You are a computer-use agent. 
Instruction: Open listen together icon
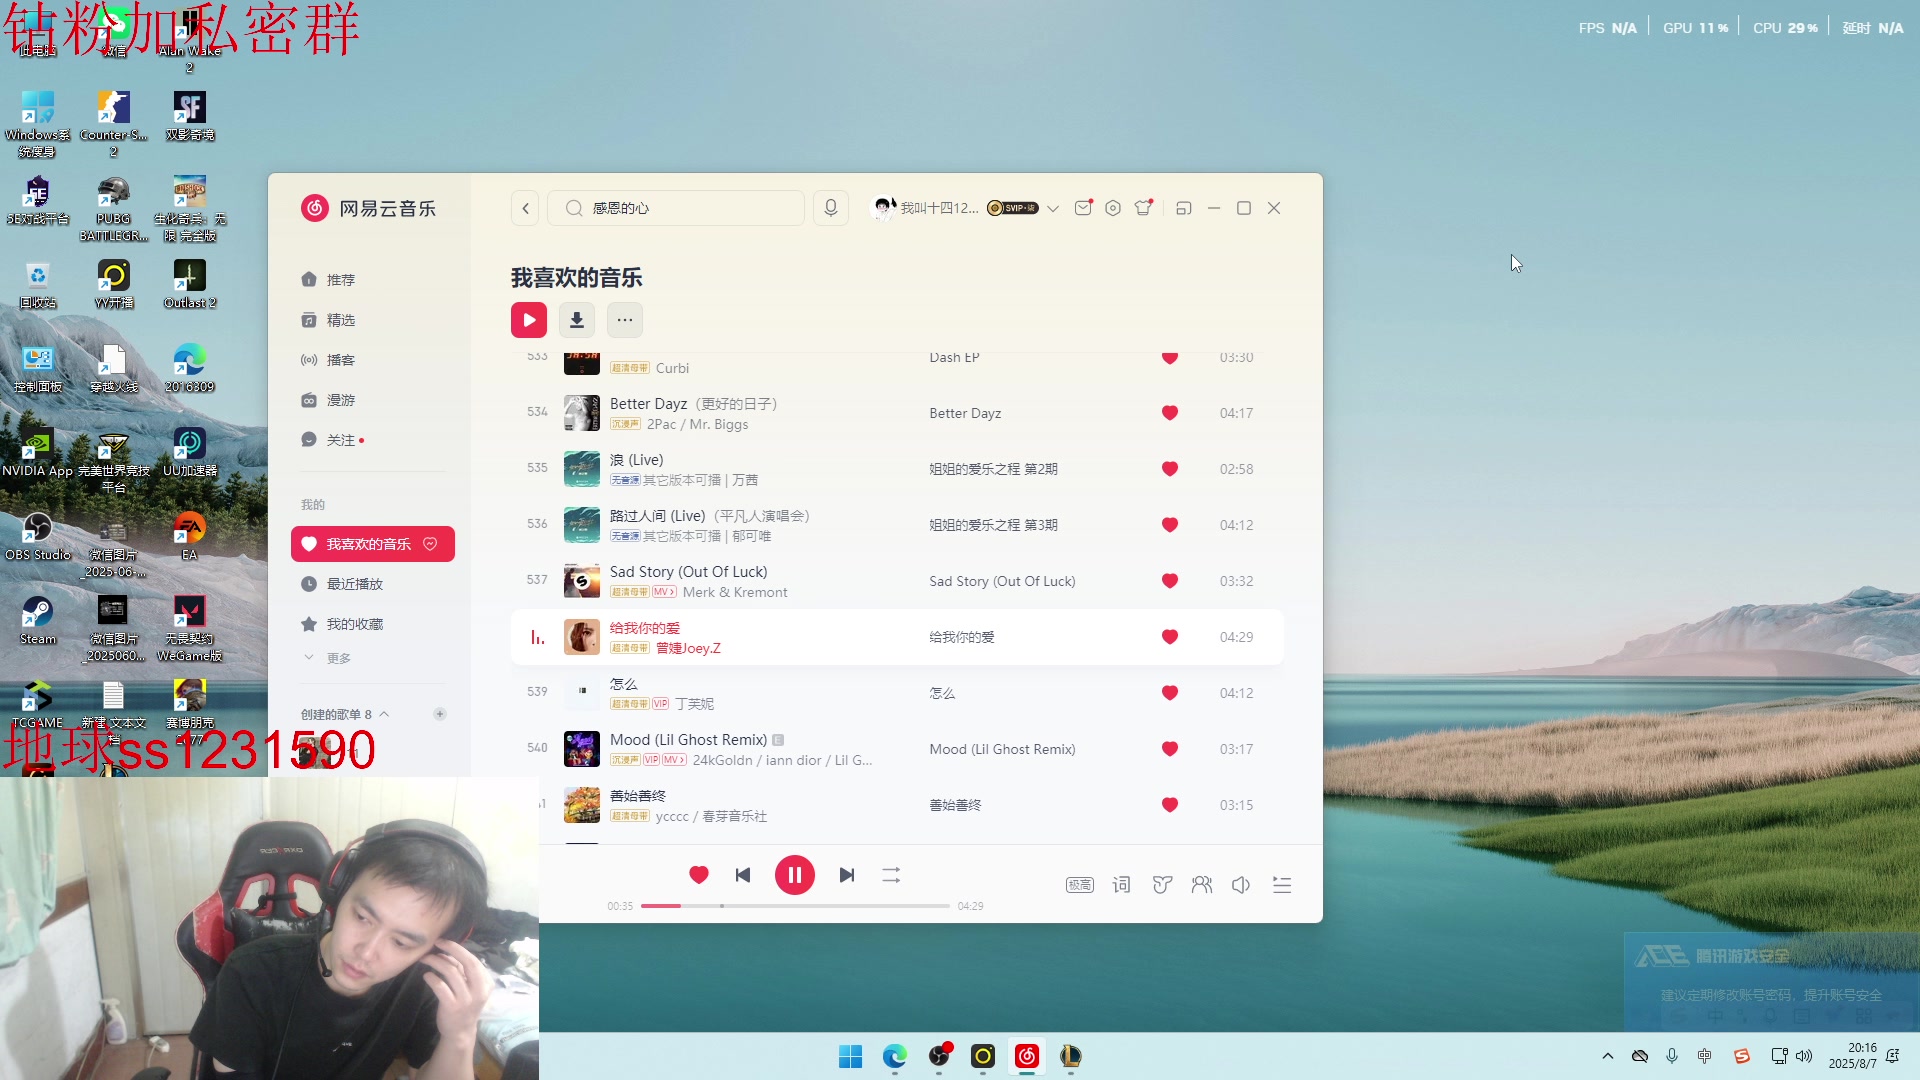click(1202, 885)
